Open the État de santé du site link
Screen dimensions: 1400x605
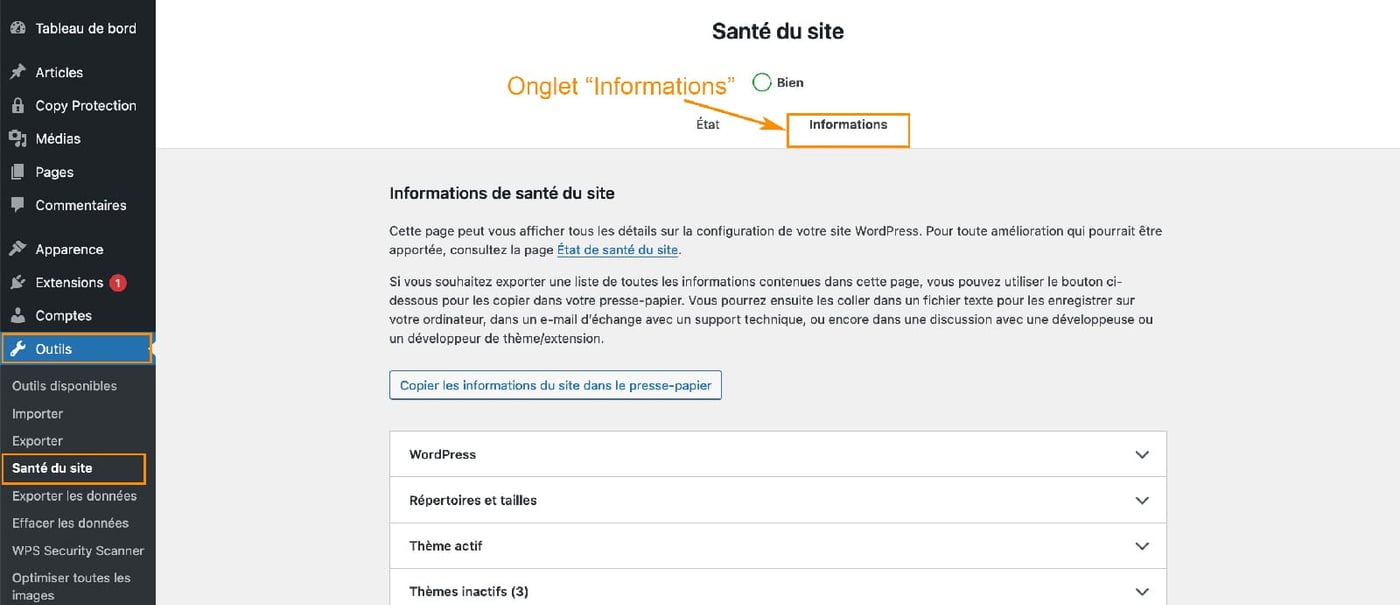(617, 249)
